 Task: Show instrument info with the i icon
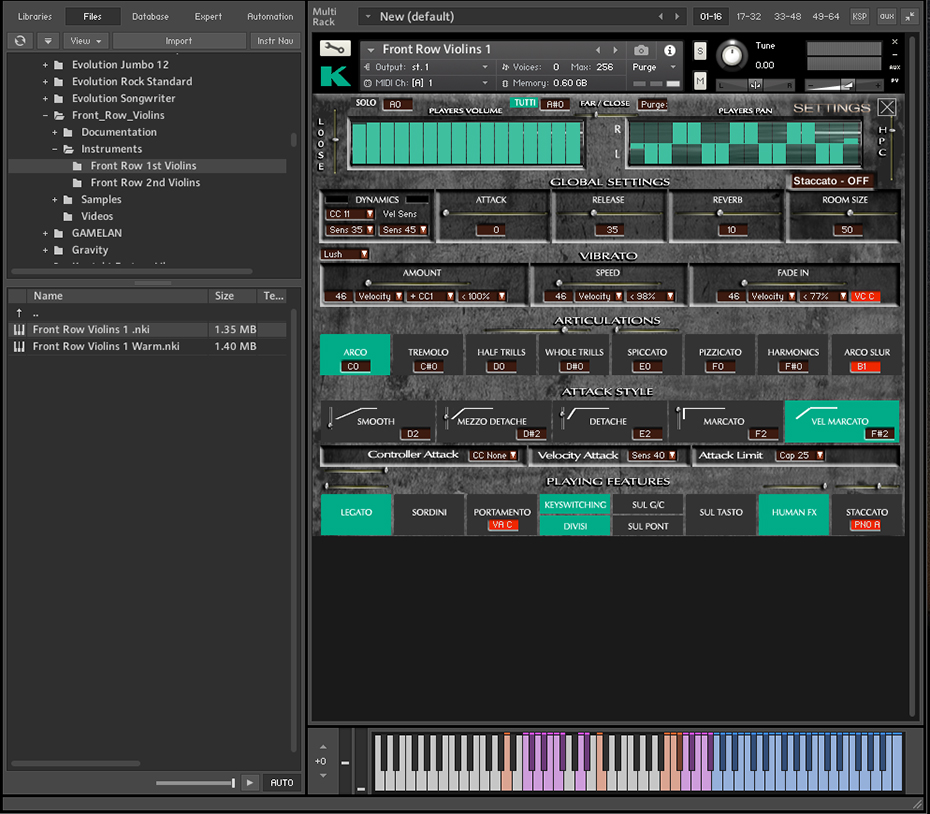[670, 50]
